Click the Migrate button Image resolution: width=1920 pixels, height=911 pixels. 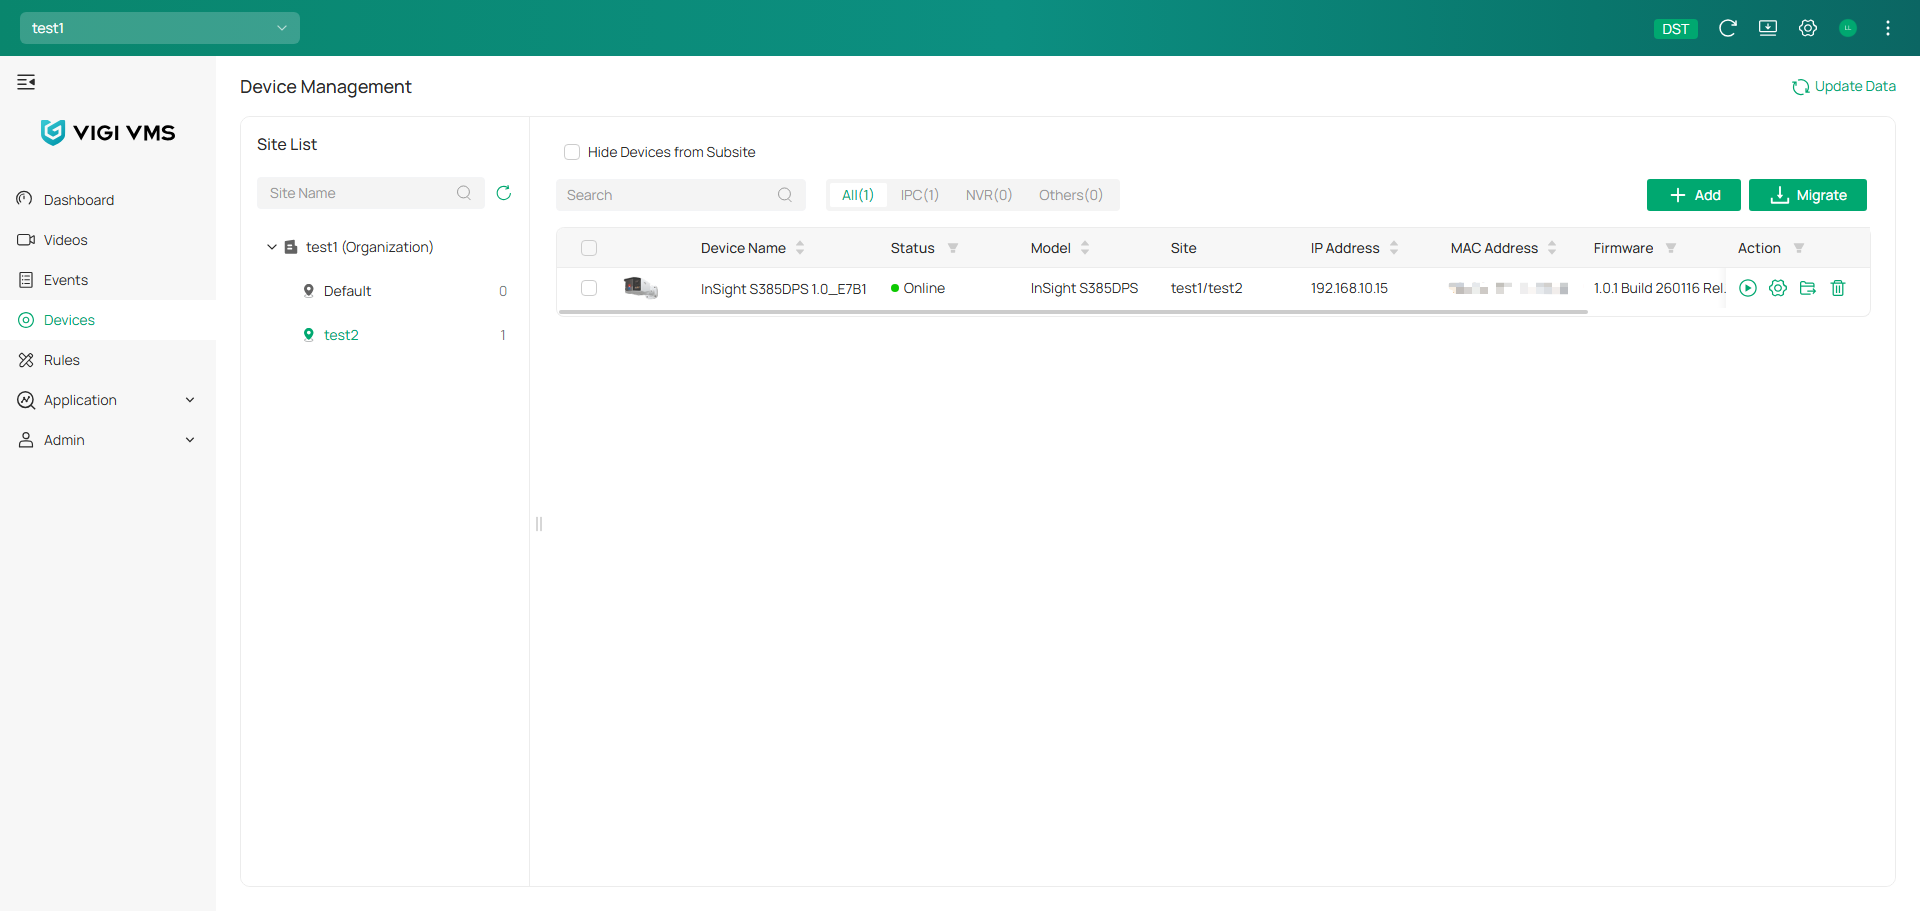coord(1808,195)
